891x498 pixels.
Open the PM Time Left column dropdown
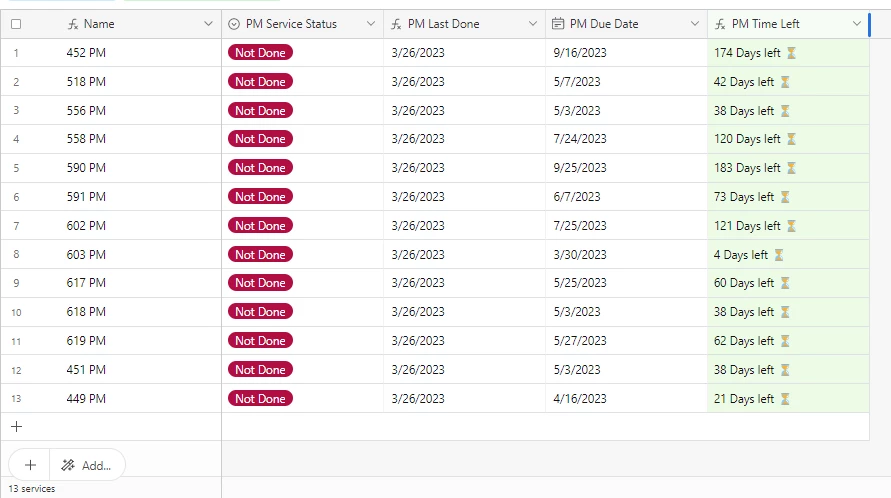[x=856, y=24]
